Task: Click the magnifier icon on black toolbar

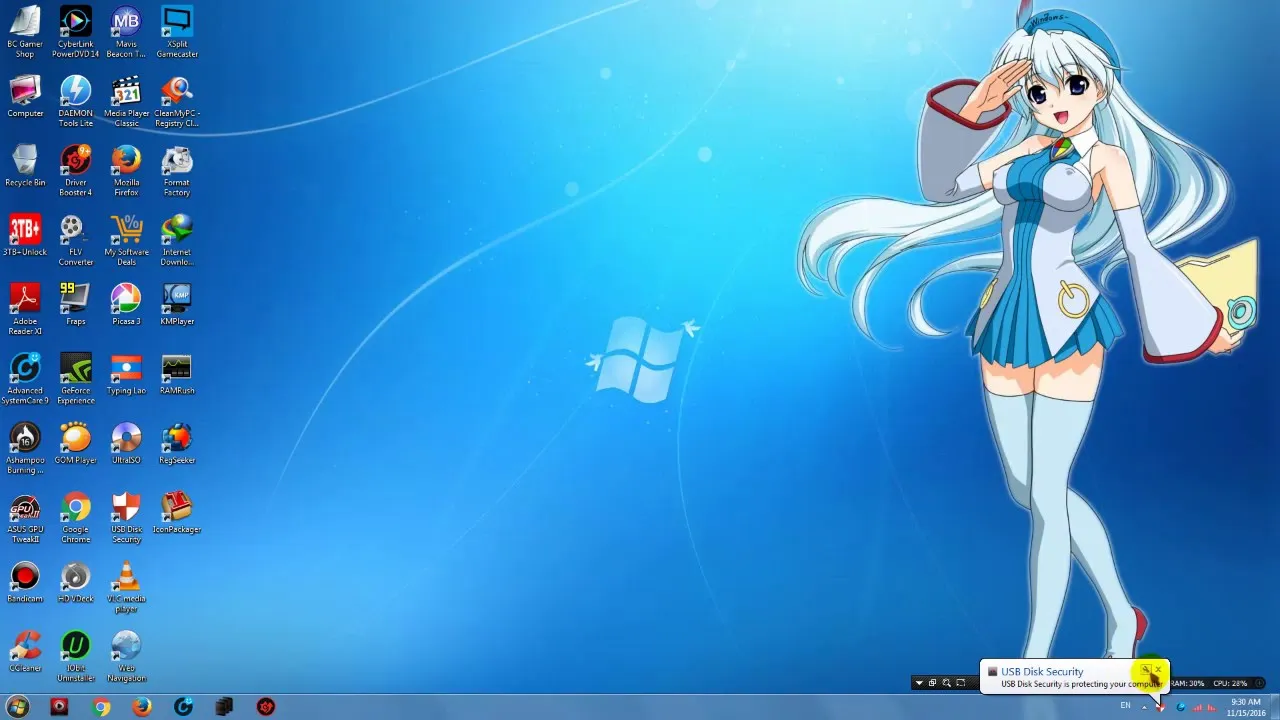Action: tap(947, 683)
